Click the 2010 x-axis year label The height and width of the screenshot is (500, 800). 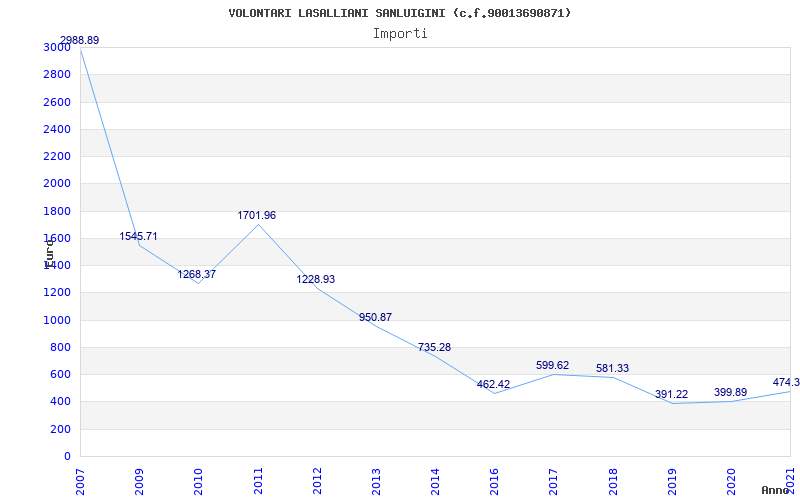[198, 481]
